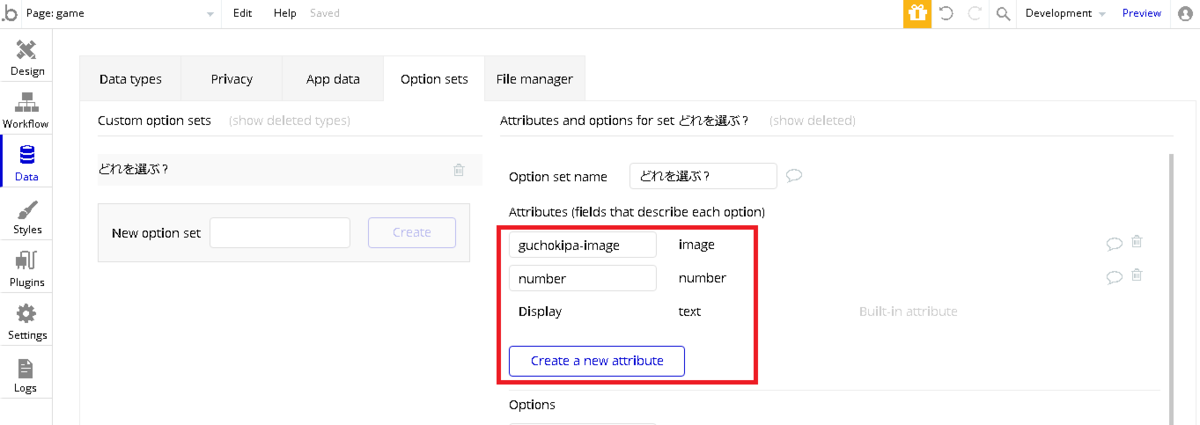Open the Development version dropdown
This screenshot has height=425, width=1200.
(1065, 13)
